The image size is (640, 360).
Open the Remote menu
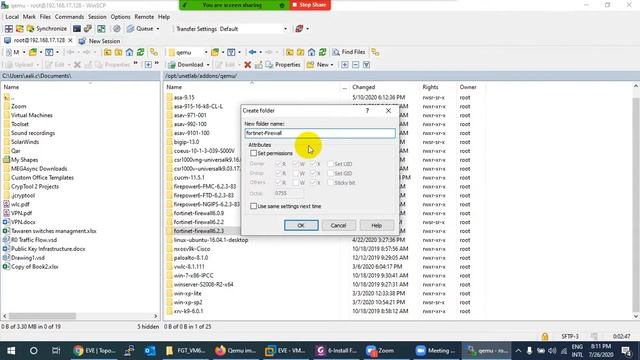[144, 17]
